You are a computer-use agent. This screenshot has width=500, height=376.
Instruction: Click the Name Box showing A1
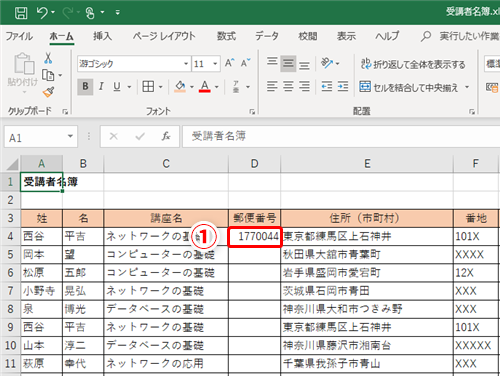(35, 137)
